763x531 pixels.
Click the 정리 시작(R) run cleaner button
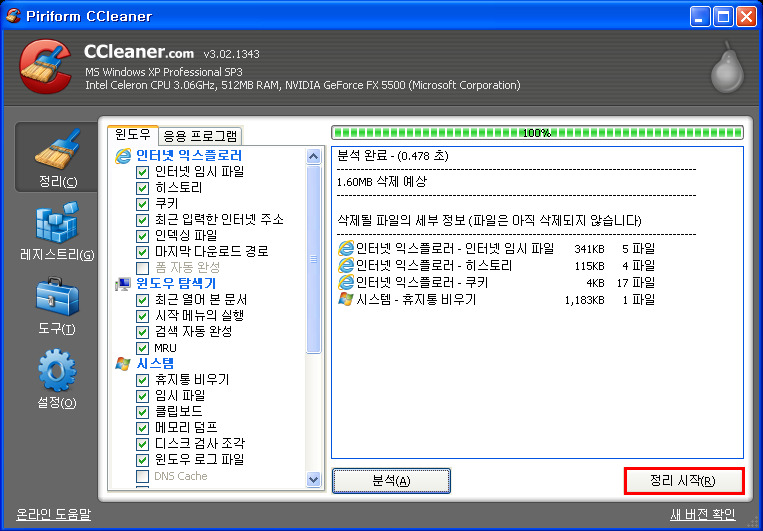pyautogui.click(x=684, y=481)
